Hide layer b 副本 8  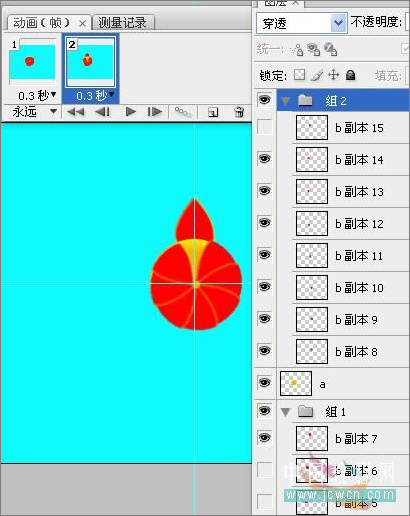[x=265, y=351]
